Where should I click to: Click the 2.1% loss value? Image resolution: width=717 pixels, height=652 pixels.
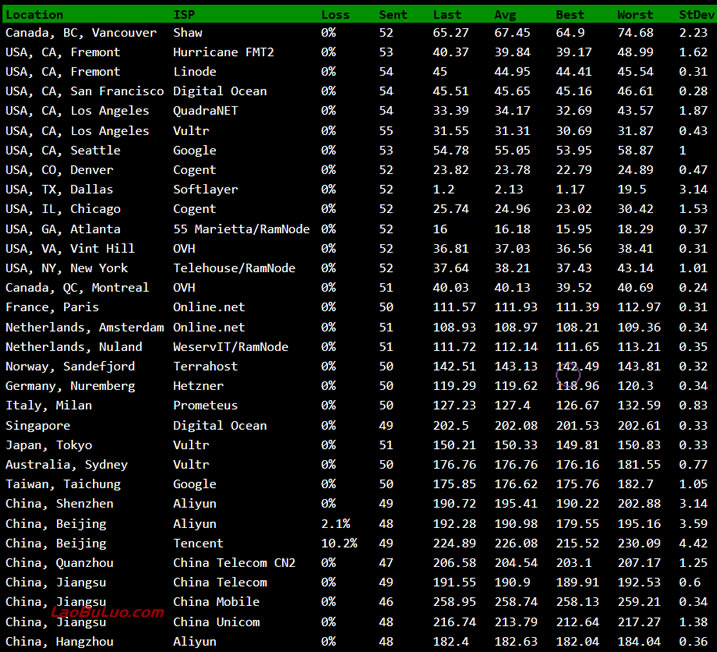(x=336, y=524)
